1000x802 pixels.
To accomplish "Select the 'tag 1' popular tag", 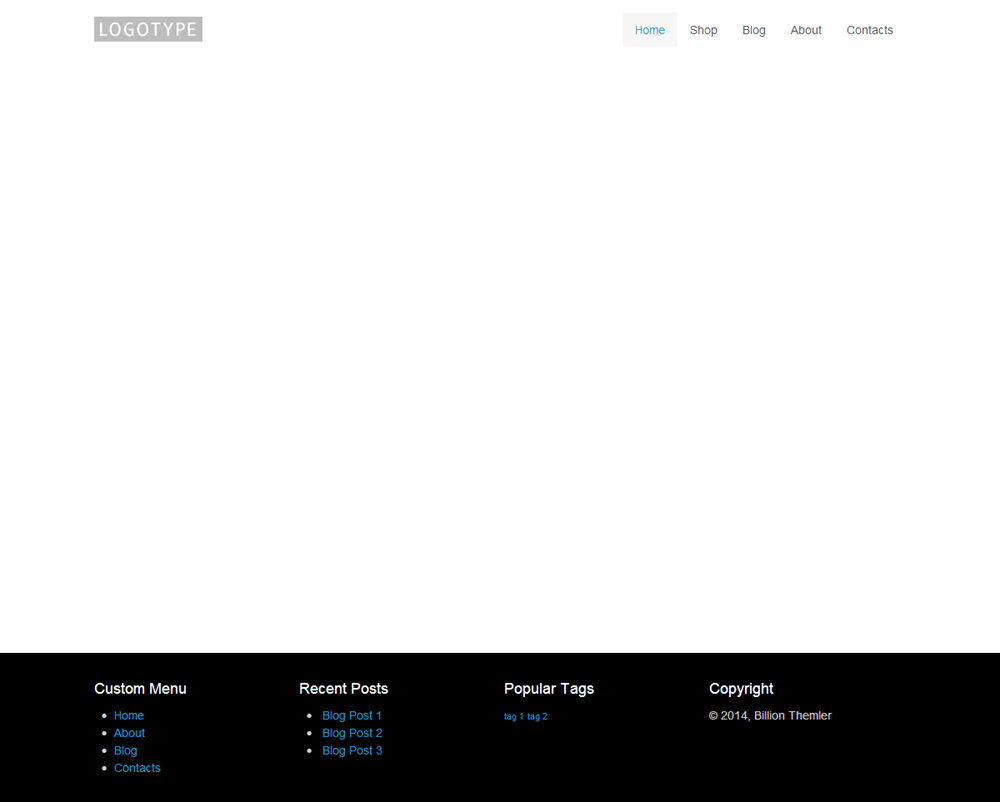I will pyautogui.click(x=513, y=717).
